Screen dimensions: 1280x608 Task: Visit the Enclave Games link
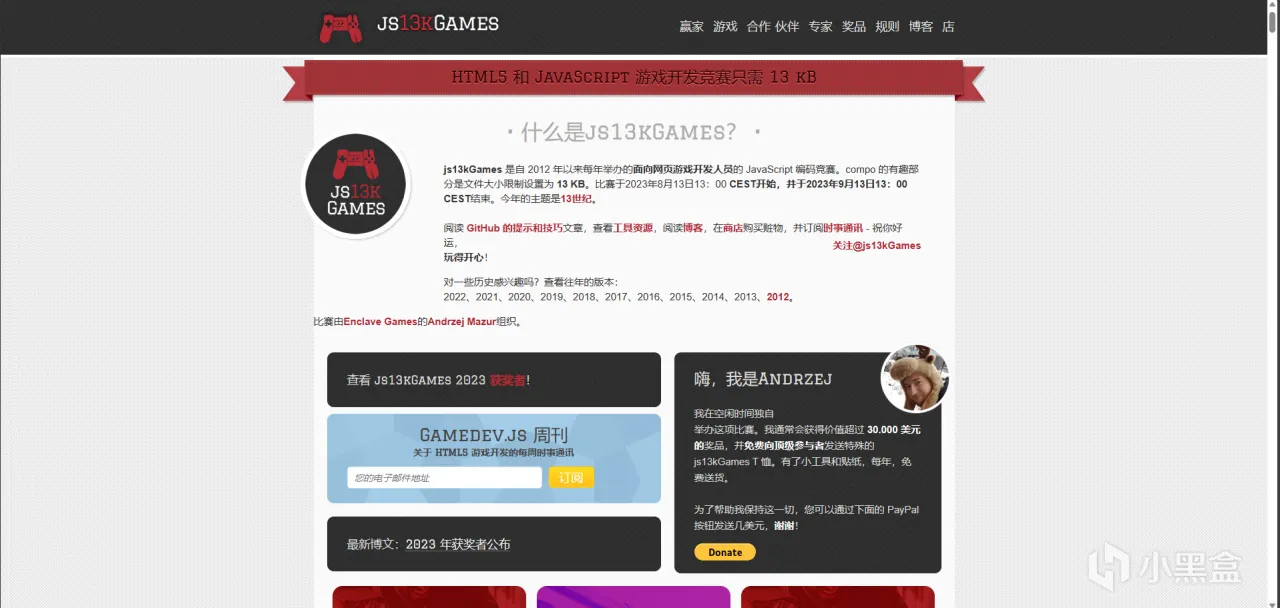click(x=380, y=322)
